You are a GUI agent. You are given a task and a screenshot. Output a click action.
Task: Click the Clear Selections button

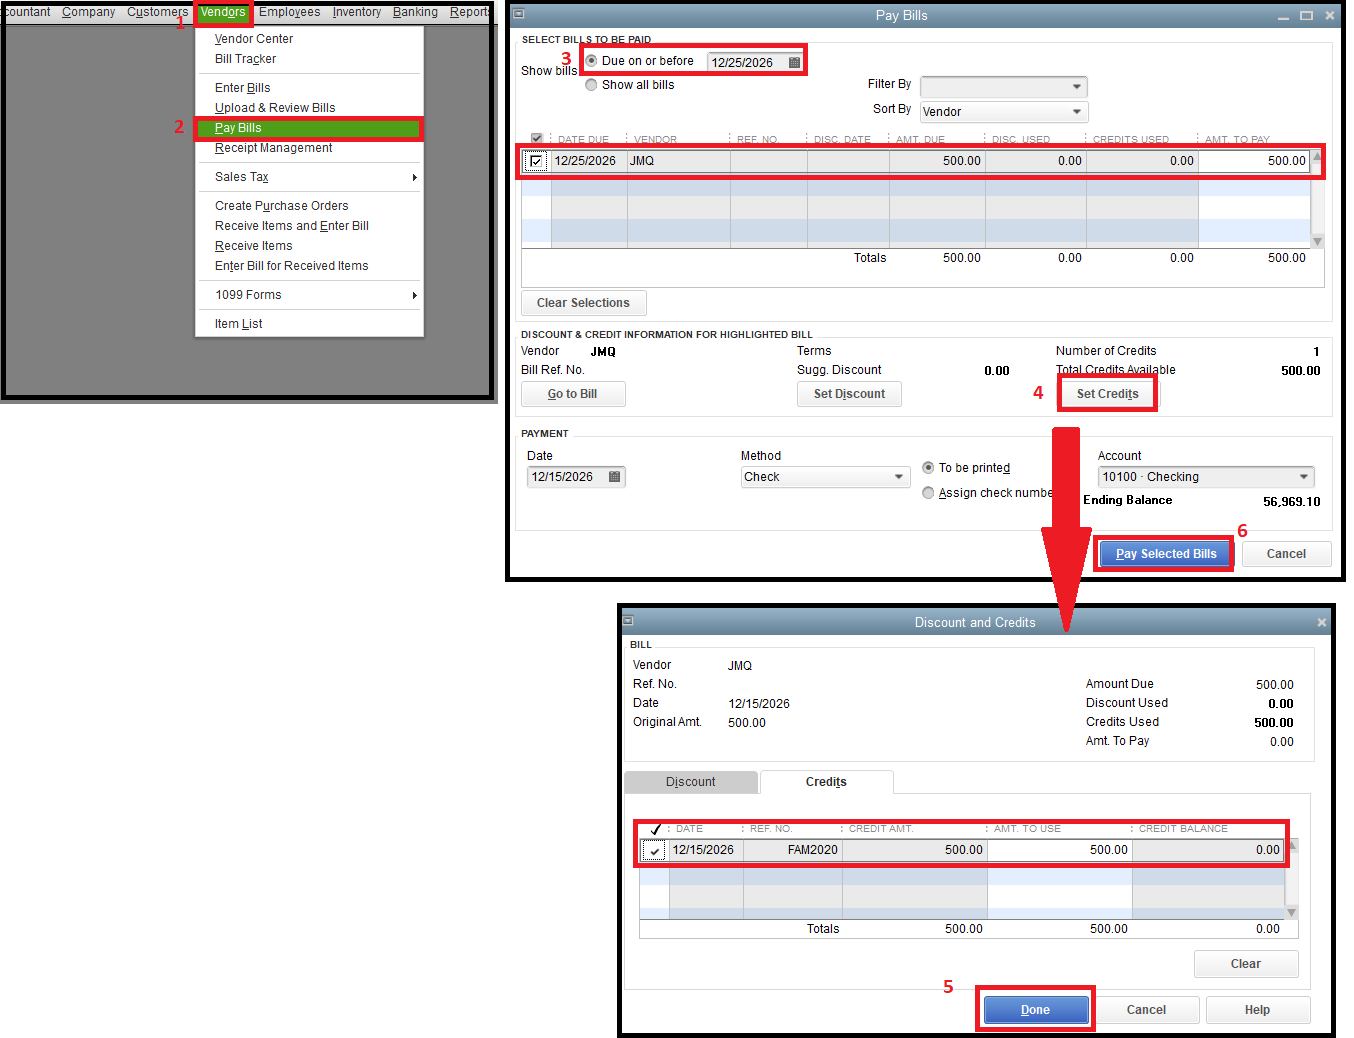click(583, 302)
